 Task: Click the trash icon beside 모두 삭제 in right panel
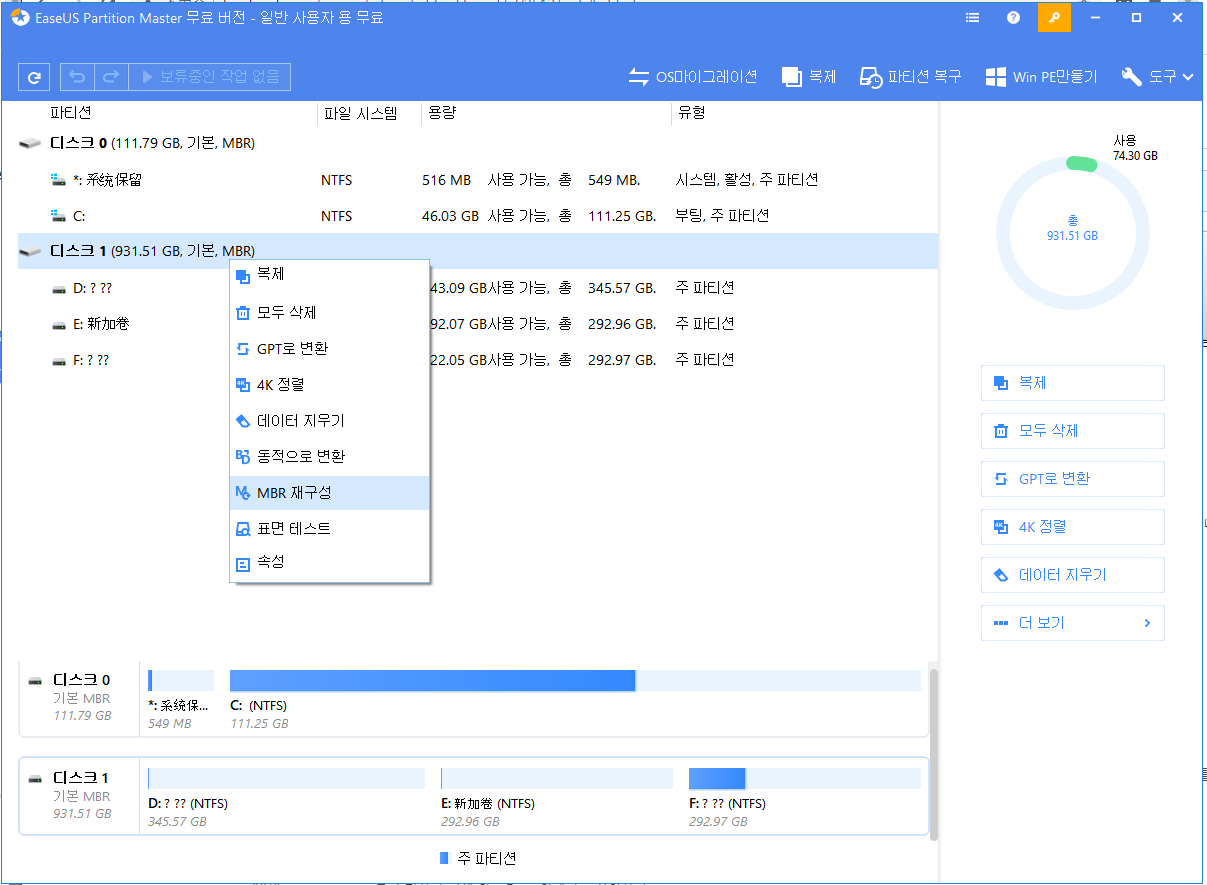tap(1001, 431)
